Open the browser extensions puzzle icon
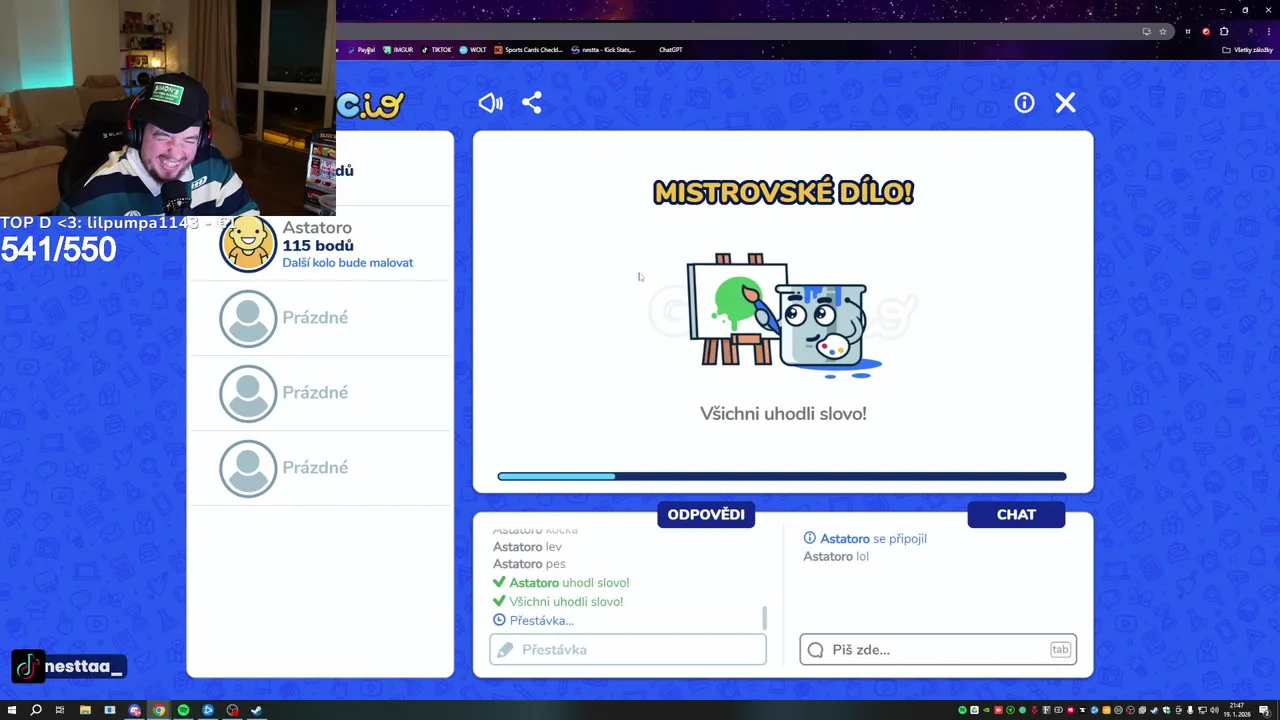Image resolution: width=1280 pixels, height=720 pixels. pyautogui.click(x=1223, y=31)
